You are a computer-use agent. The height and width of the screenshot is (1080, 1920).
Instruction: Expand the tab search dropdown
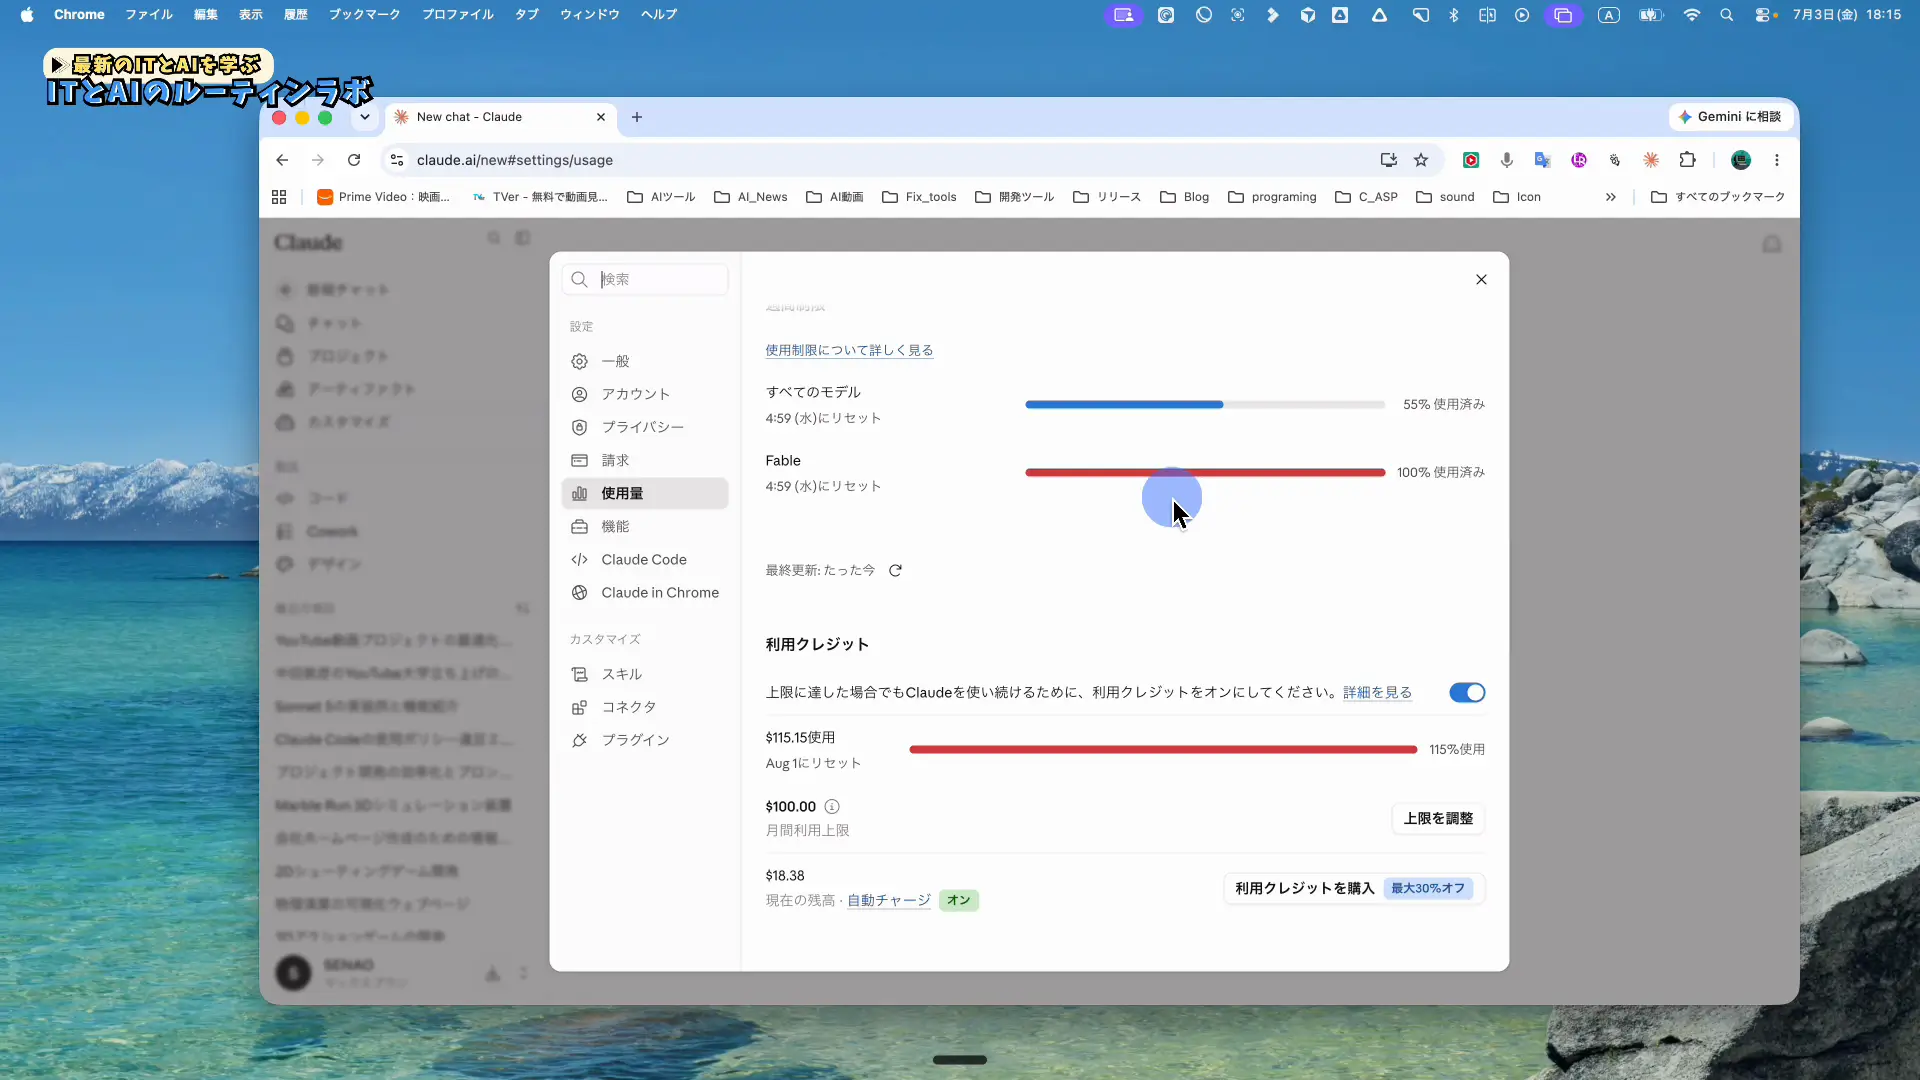point(365,117)
